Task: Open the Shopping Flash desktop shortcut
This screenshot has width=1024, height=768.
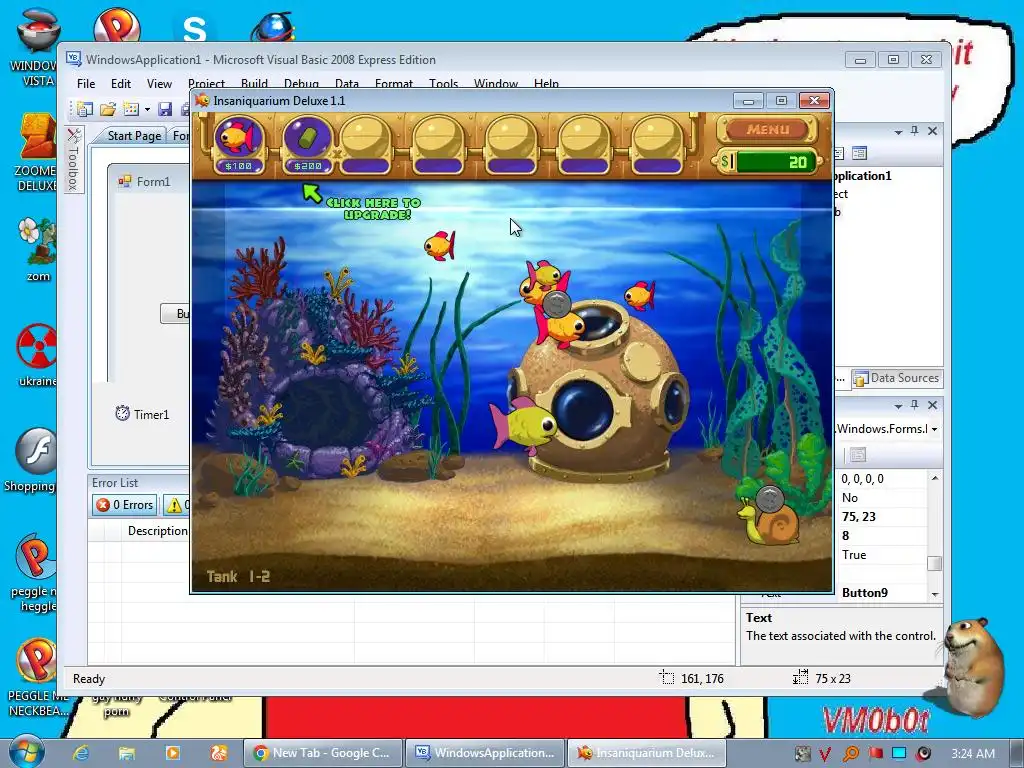Action: (x=34, y=460)
